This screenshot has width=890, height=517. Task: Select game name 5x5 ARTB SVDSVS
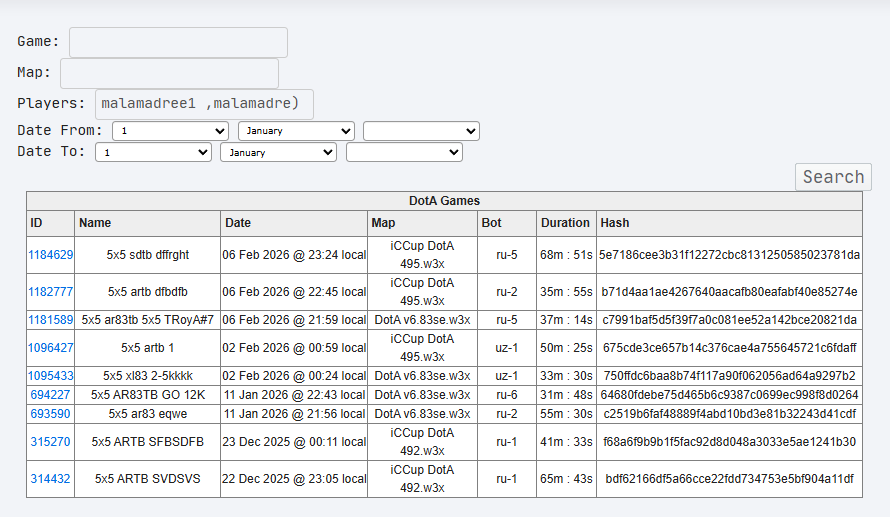[148, 479]
